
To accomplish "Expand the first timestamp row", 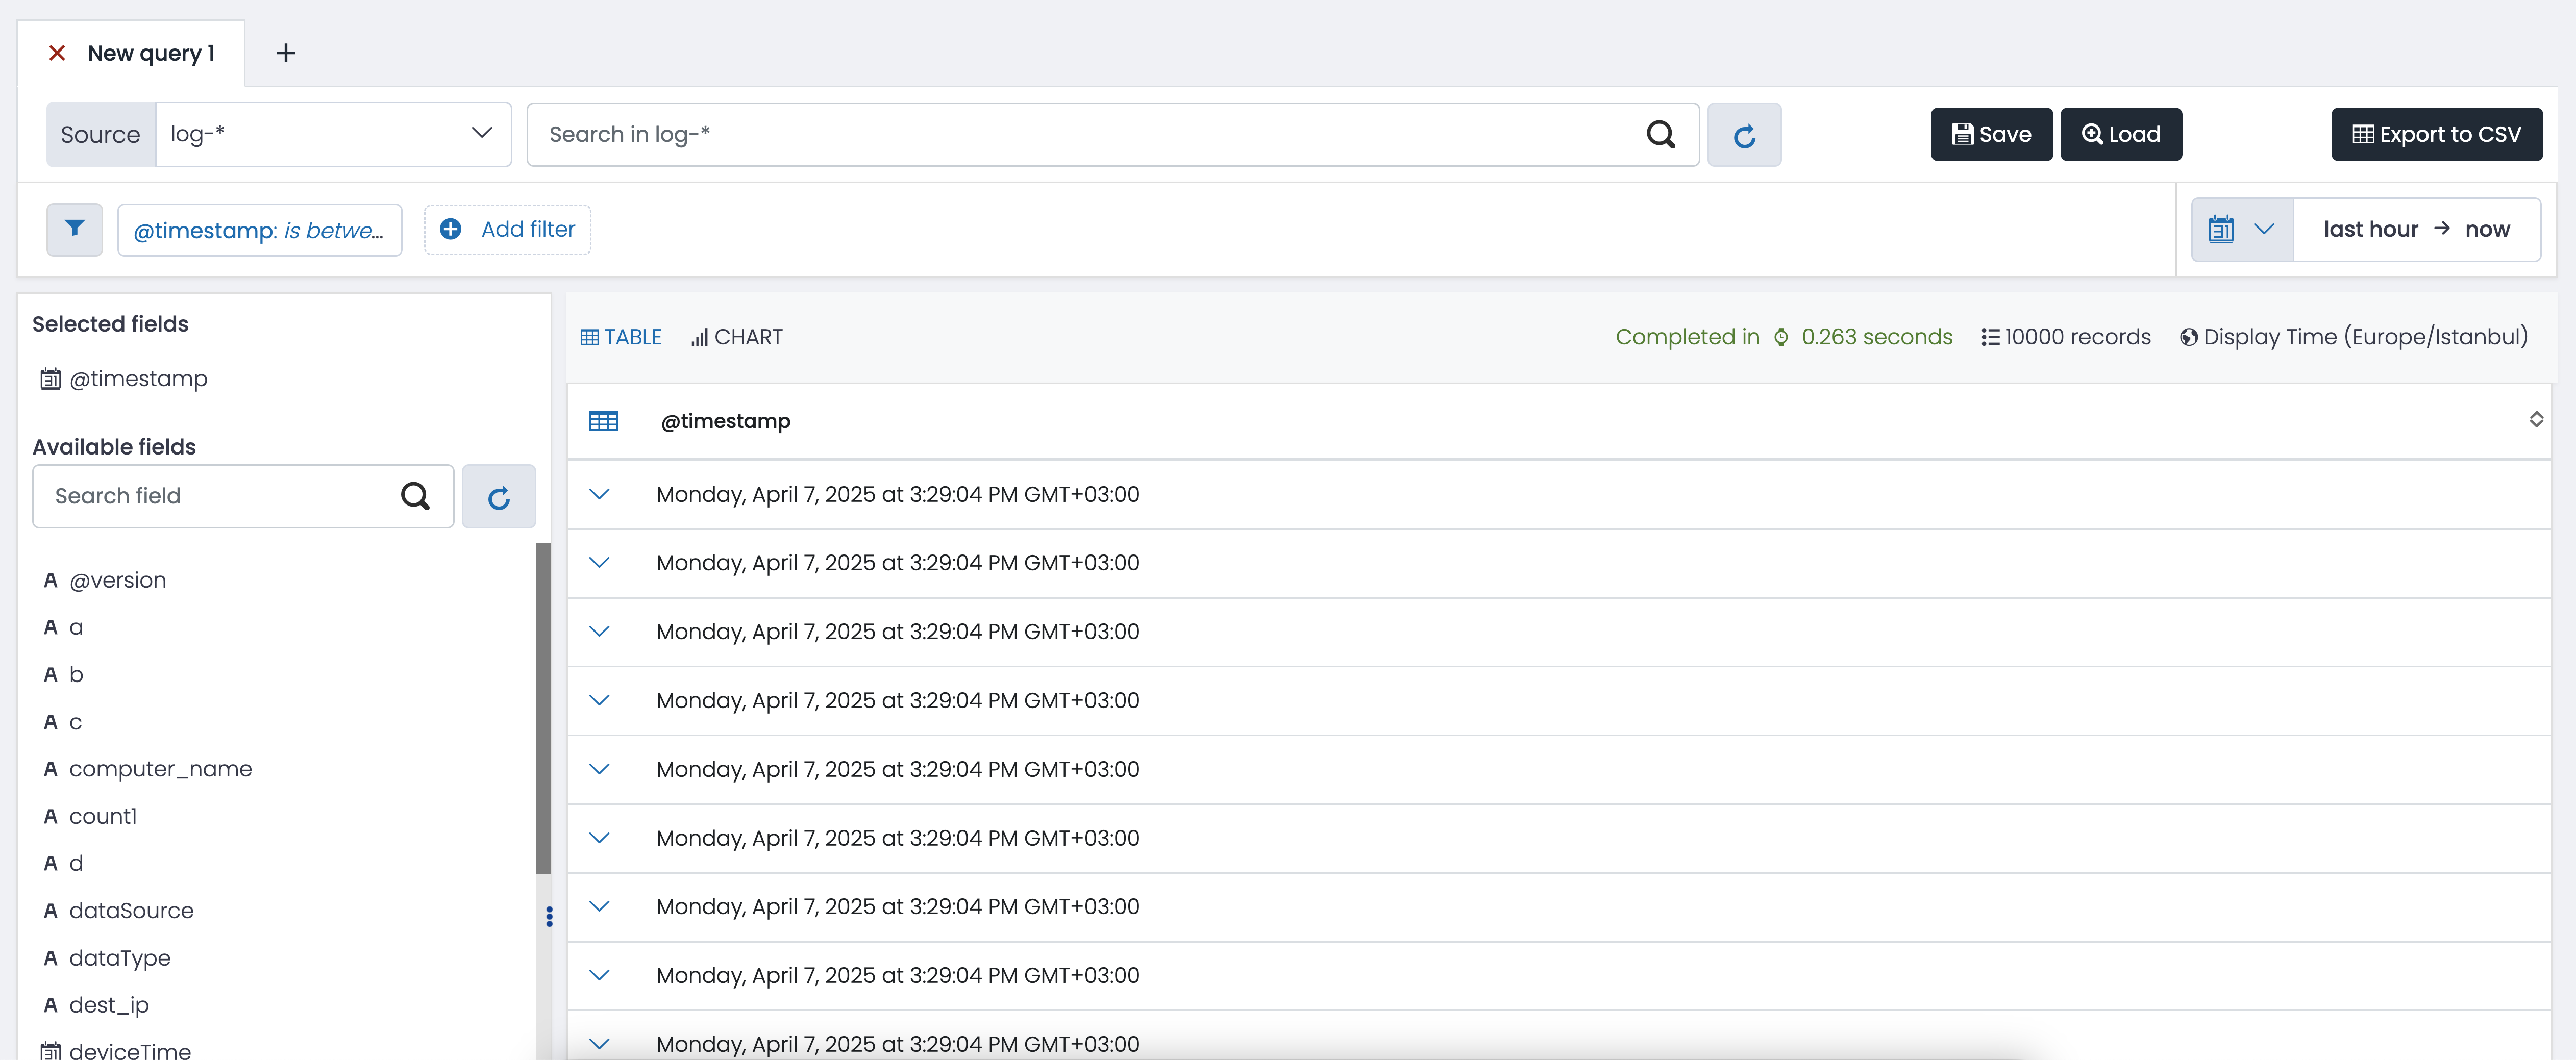I will coord(599,494).
